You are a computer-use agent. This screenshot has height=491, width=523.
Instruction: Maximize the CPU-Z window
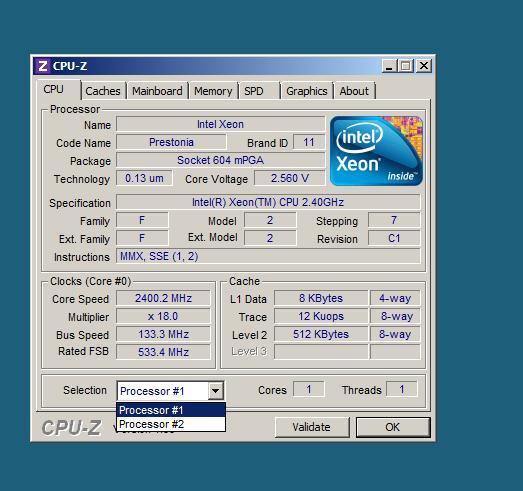(406, 66)
